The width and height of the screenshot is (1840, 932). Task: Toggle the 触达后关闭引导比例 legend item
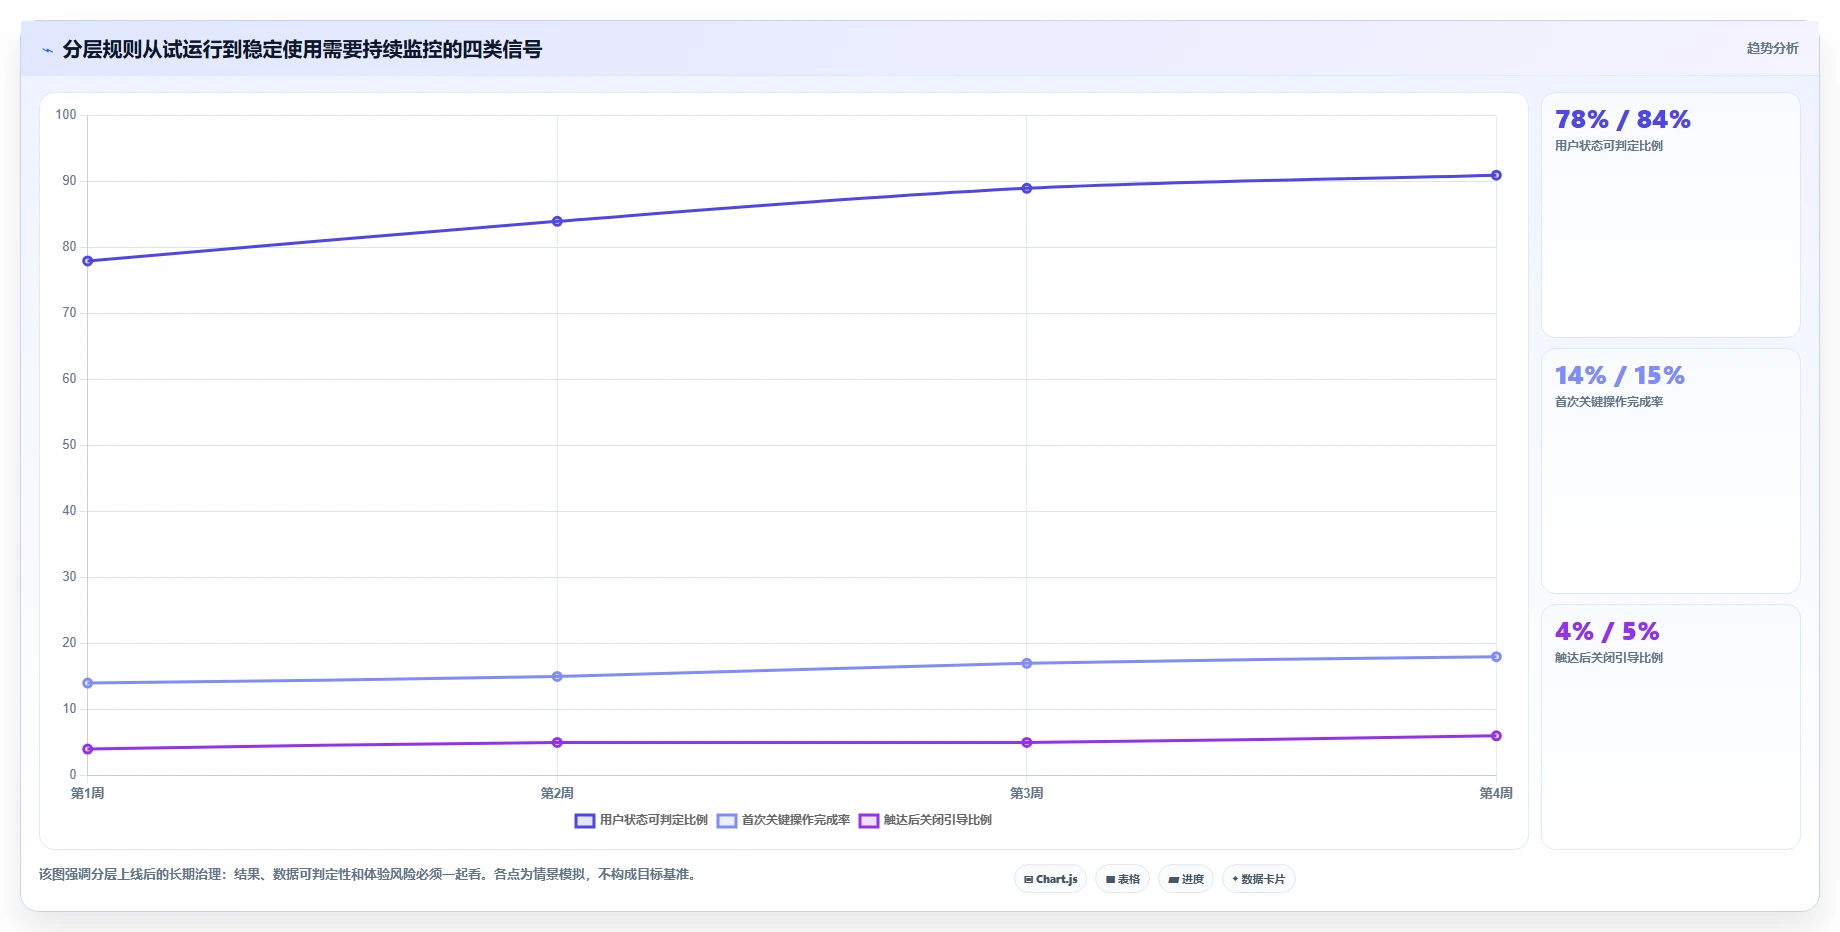[925, 820]
